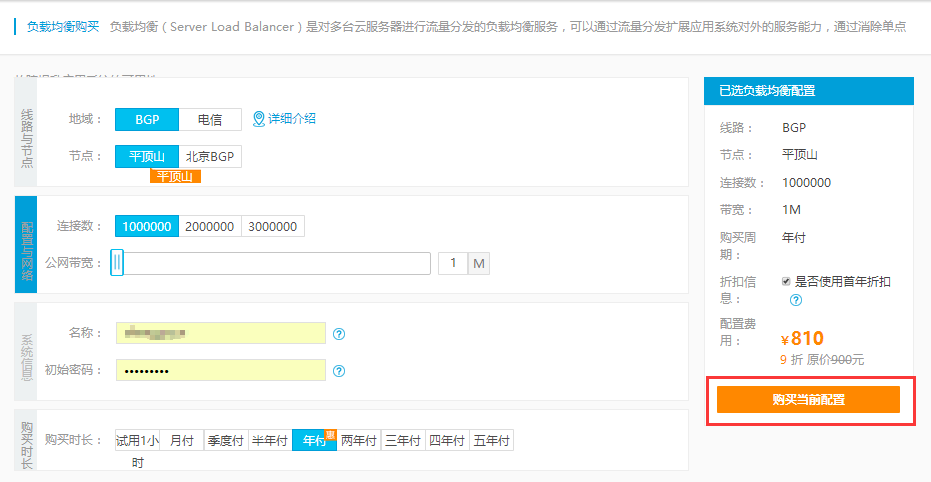This screenshot has height=482, width=931.
Task: Click the bandwidth value input box
Action: [x=453, y=263]
